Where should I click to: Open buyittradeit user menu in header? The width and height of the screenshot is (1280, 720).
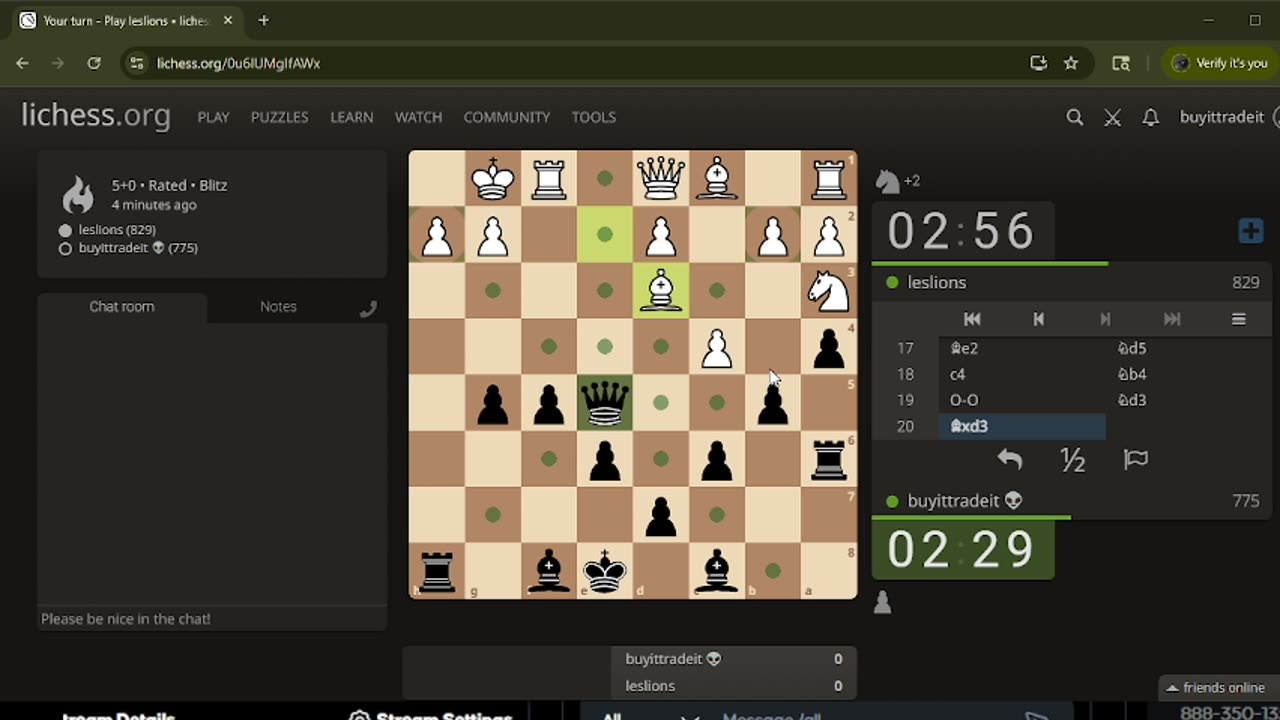[1222, 117]
